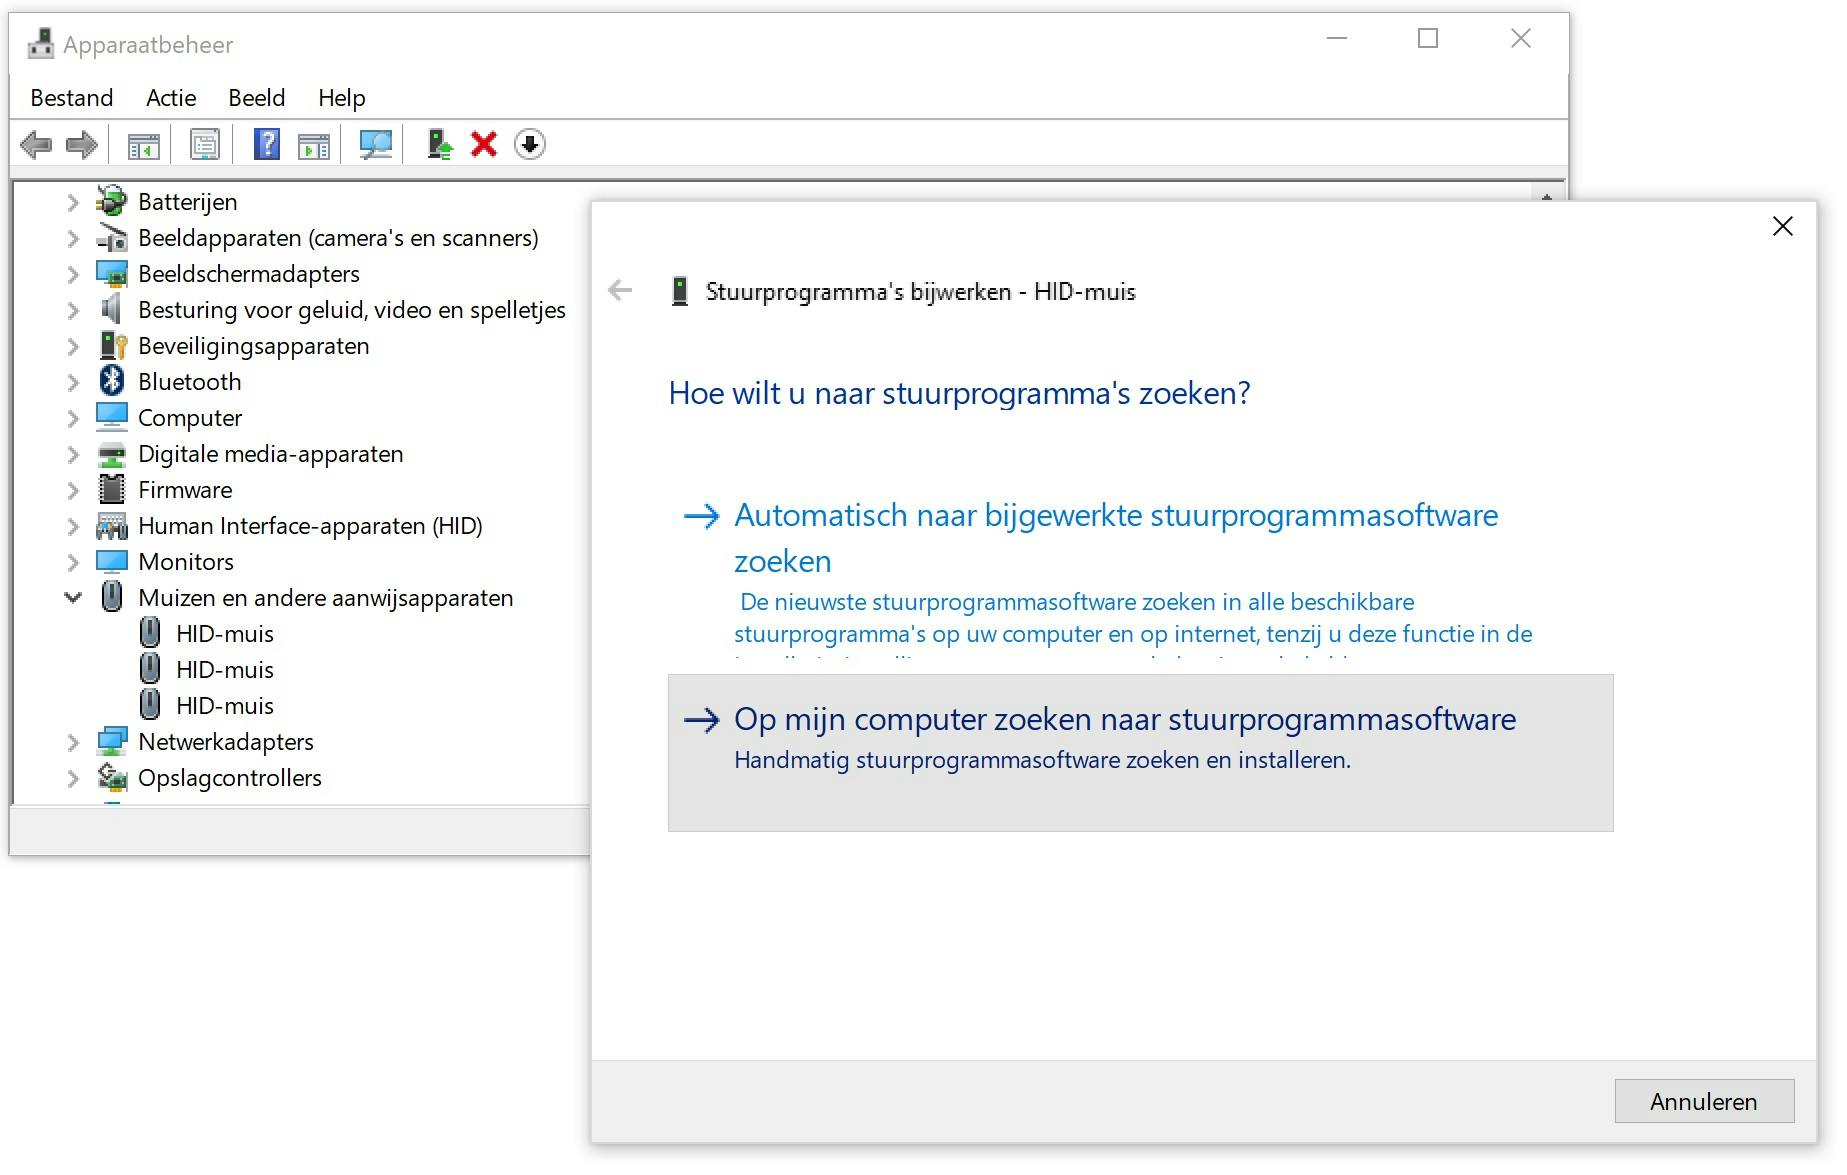
Task: Click the Computer category monitor icon
Action: click(x=112, y=417)
